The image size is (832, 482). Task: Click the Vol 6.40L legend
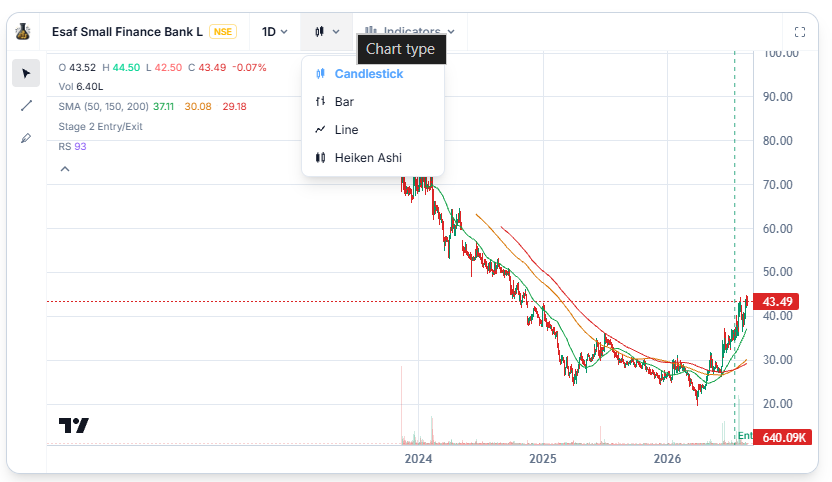[x=81, y=87]
